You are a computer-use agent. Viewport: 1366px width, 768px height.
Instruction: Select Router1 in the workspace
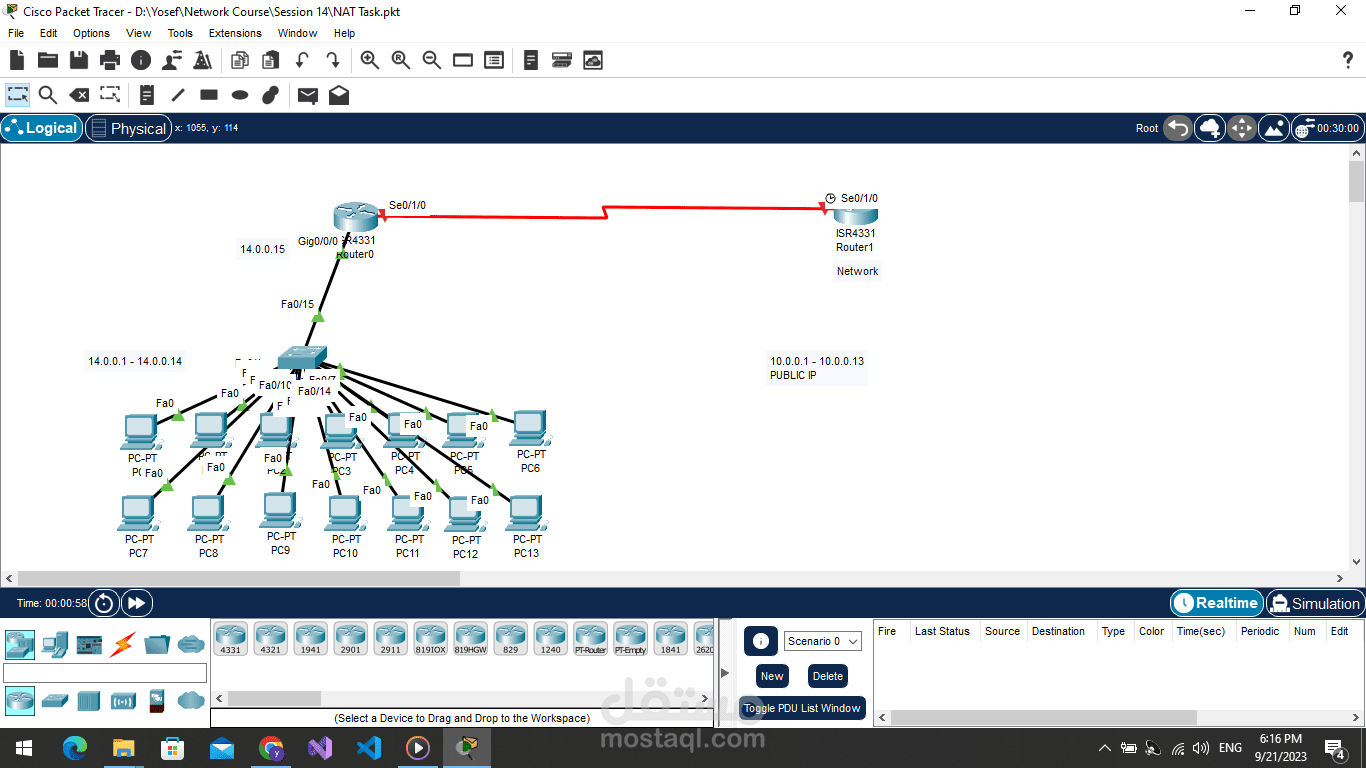pos(855,215)
